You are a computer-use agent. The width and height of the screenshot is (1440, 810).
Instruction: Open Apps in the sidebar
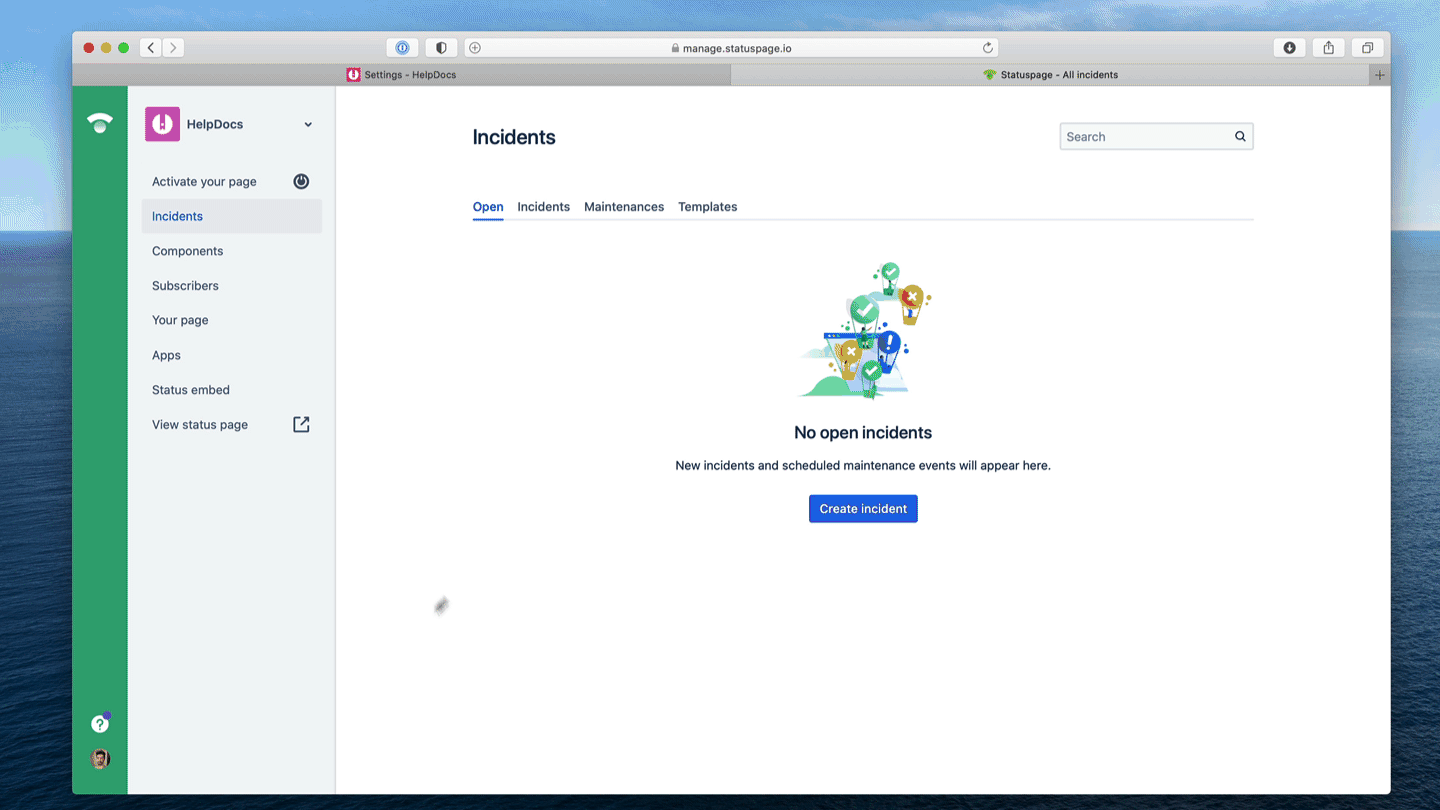pyautogui.click(x=231, y=355)
